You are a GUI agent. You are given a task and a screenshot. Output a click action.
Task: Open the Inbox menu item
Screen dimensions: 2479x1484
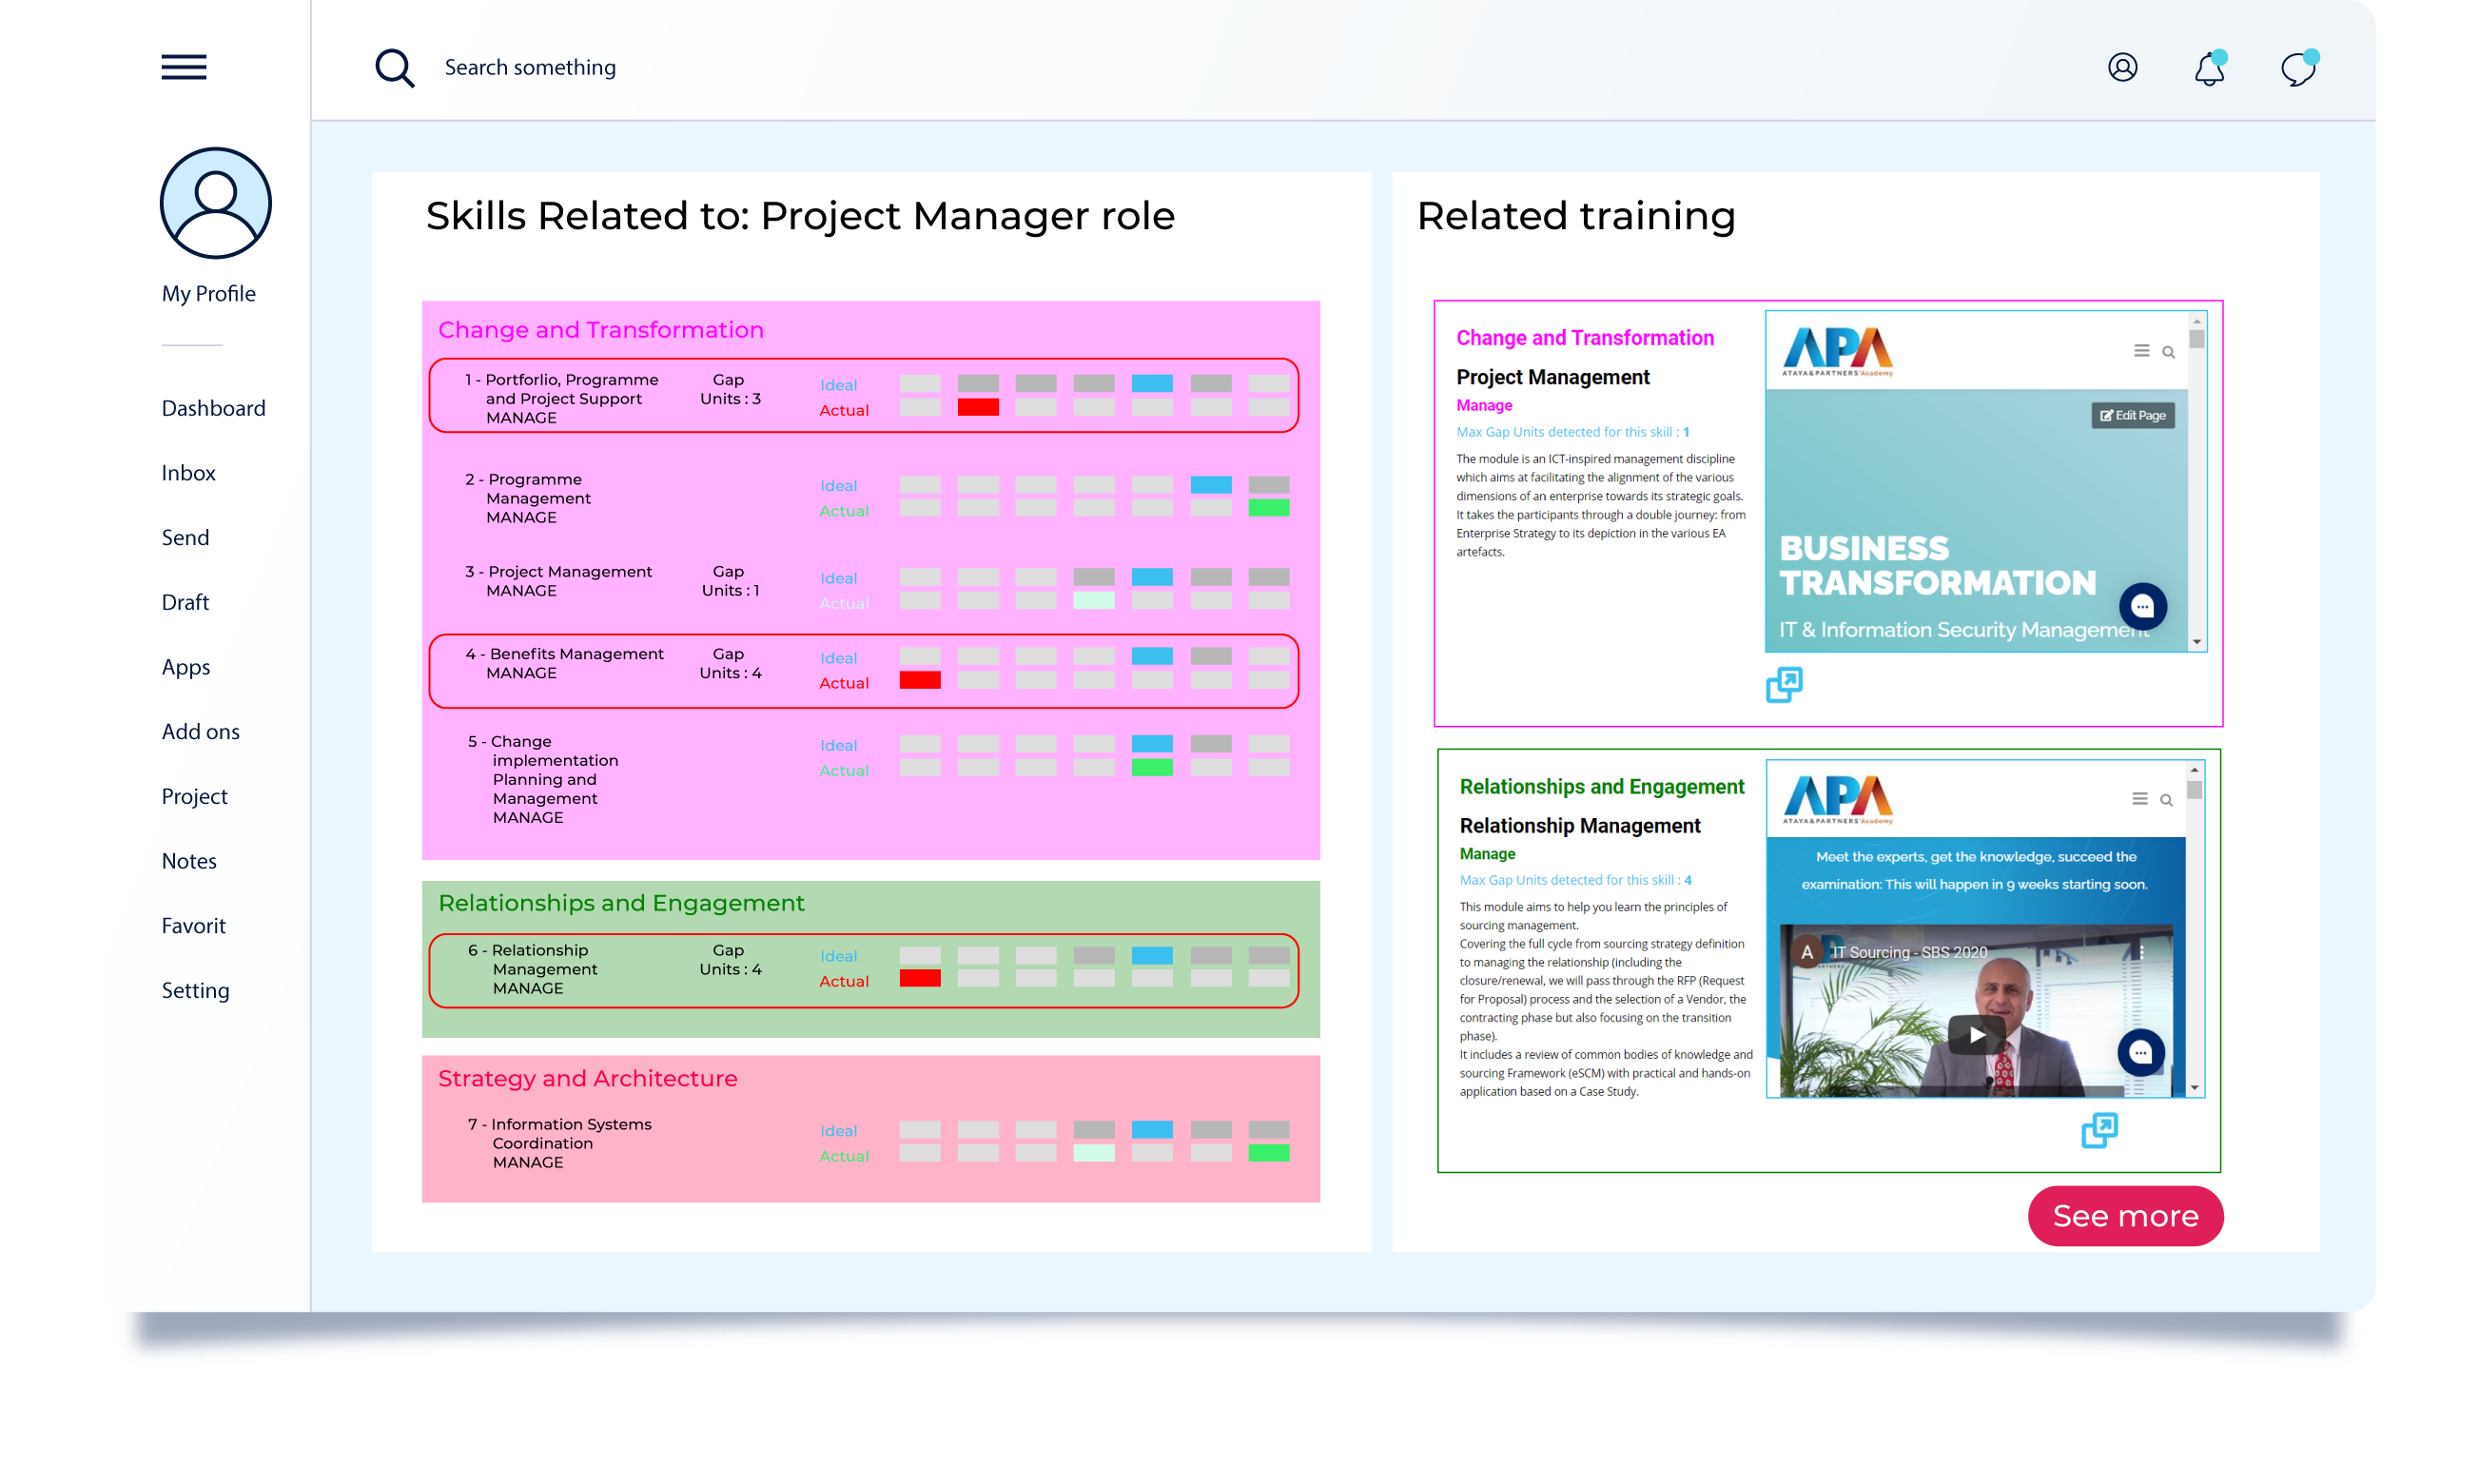click(x=188, y=473)
